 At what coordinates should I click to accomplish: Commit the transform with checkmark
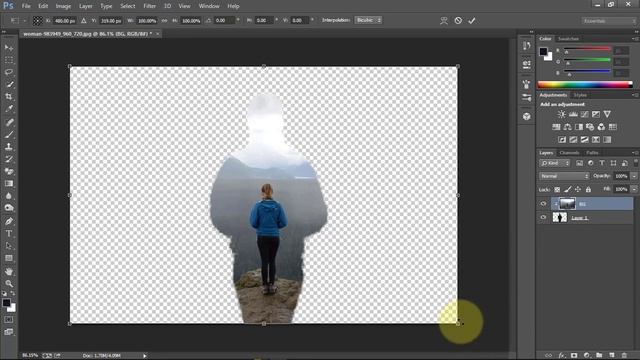pyautogui.click(x=472, y=20)
